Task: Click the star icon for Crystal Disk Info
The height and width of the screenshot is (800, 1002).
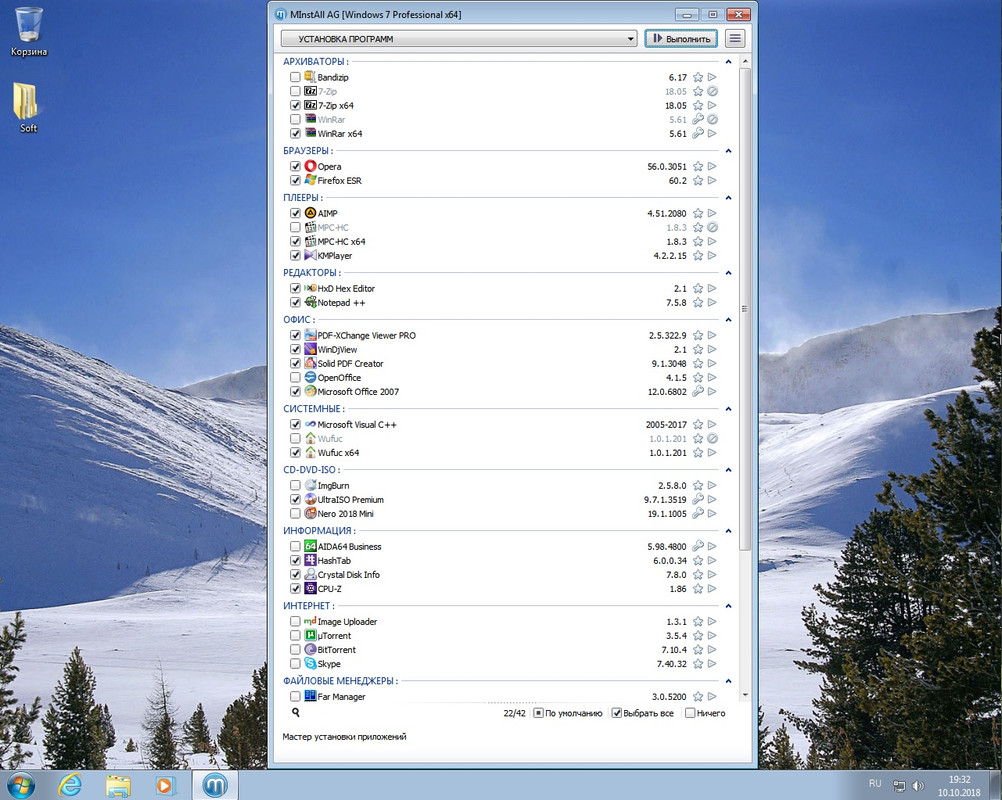Action: (x=698, y=574)
